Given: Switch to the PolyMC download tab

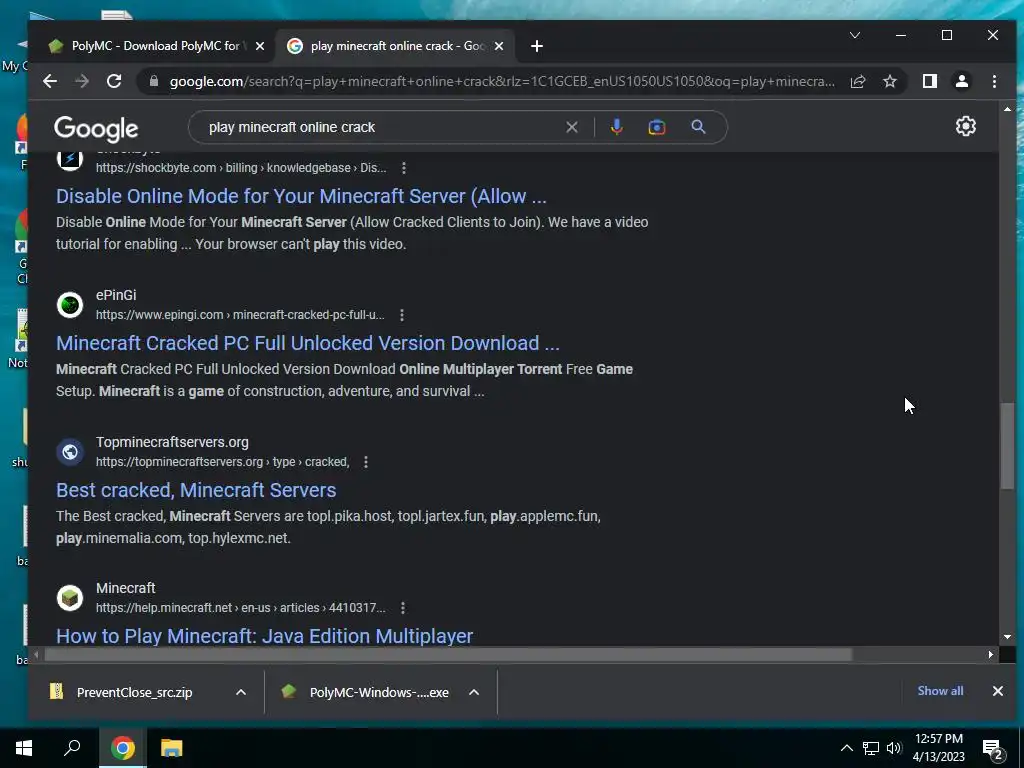Looking at the screenshot, I should point(155,46).
